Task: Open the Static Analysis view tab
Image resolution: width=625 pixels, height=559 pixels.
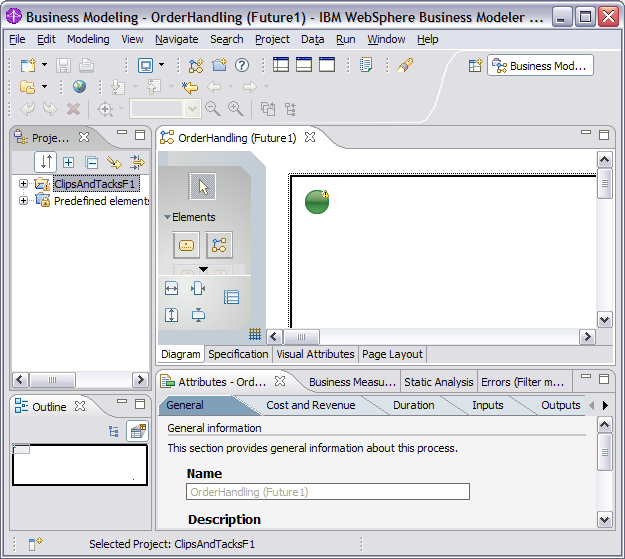Action: [x=438, y=382]
